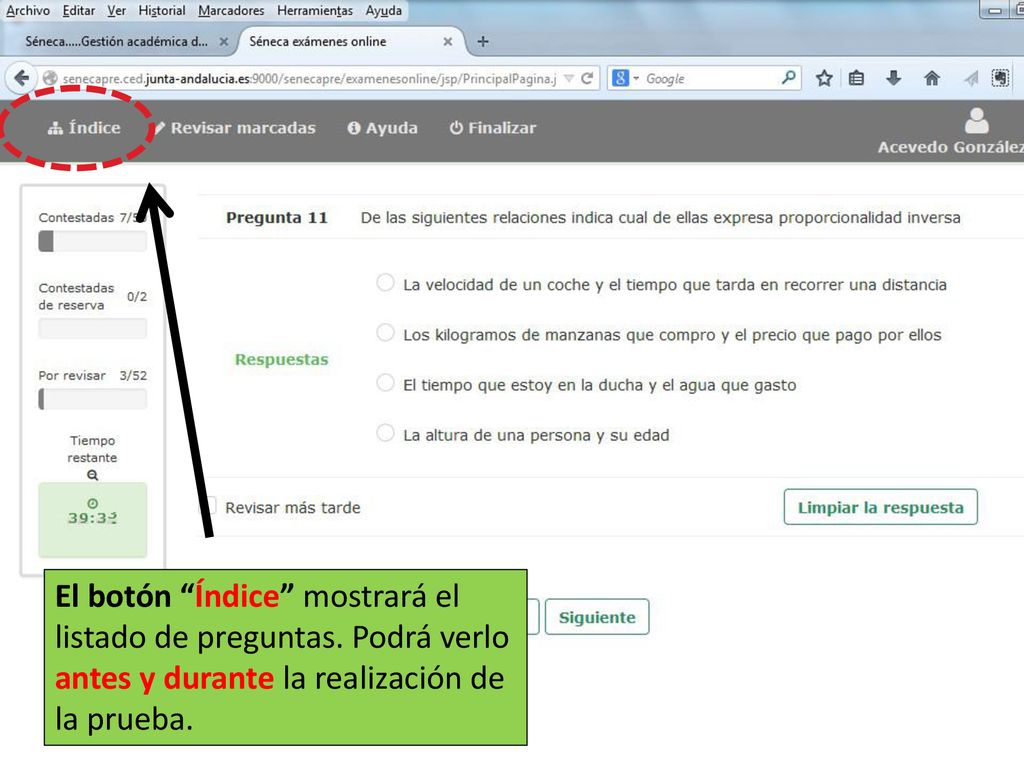Viewport: 1024px width, 768px height.
Task: Click the paper-plane send icon in toolbar
Action: click(x=970, y=78)
